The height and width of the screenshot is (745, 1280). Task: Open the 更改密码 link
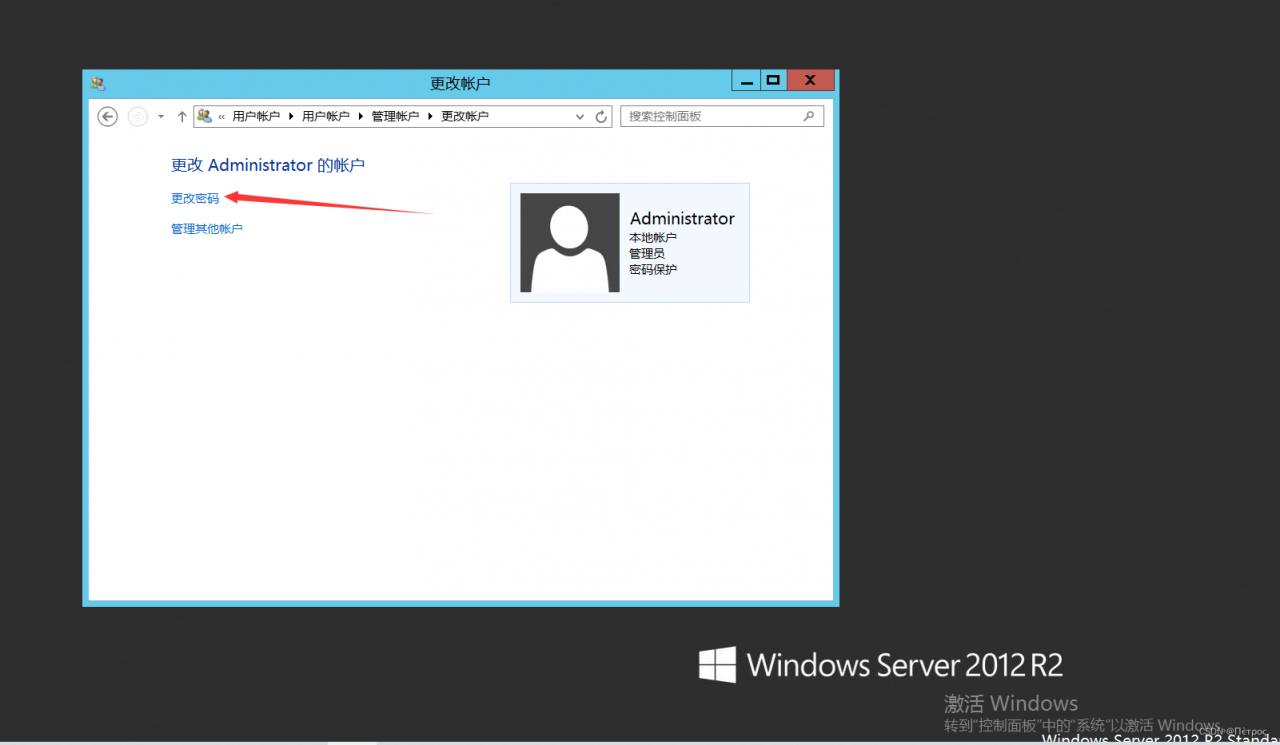point(195,199)
